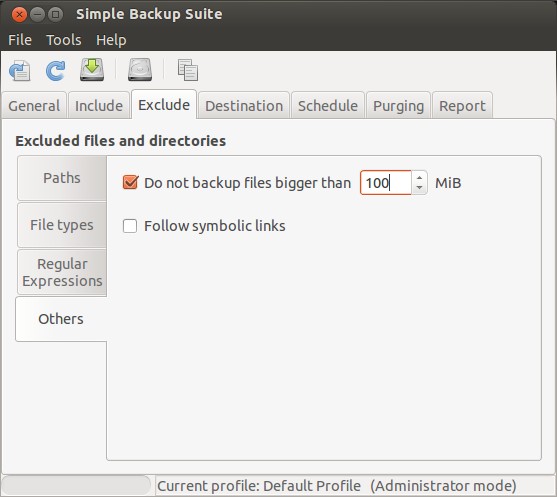
Task: Increase max file size with up arrow
Action: [420, 178]
